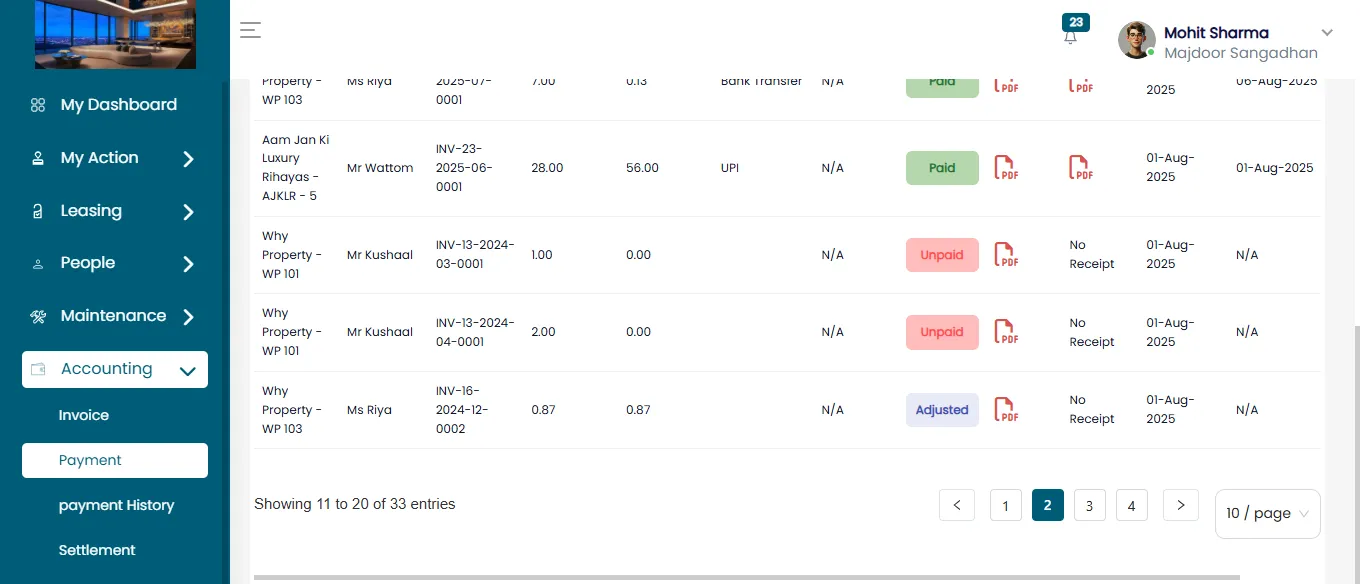This screenshot has height=584, width=1360.
Task: Click Unpaid status for INV-13-2024-04-0001
Action: 942,332
